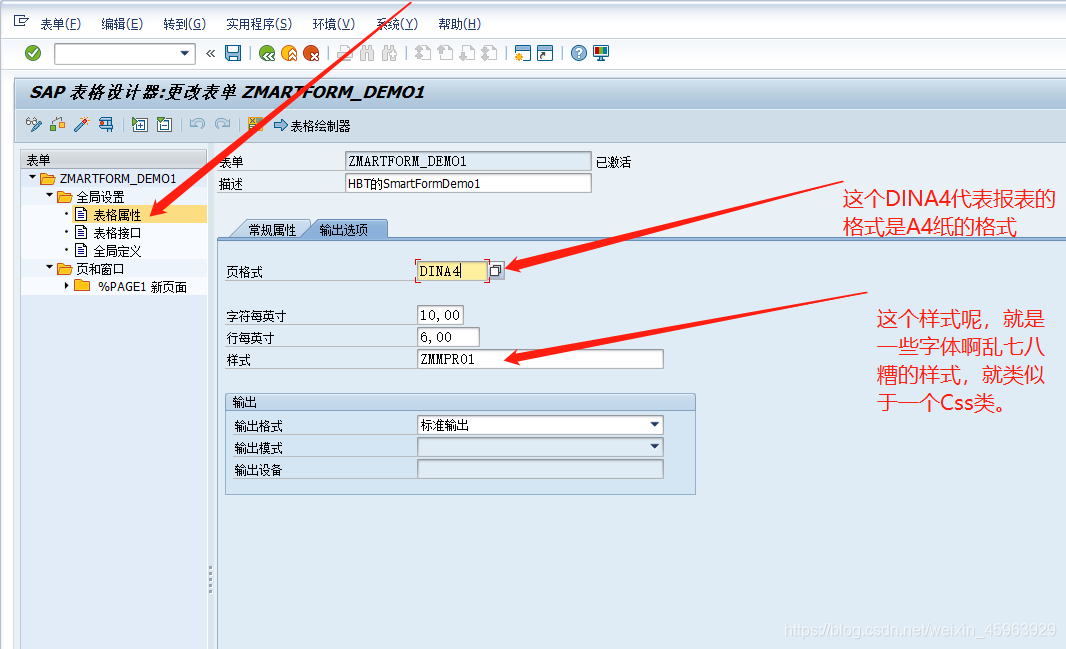Click the Activate magic wand icon
1066x649 pixels.
pos(82,124)
